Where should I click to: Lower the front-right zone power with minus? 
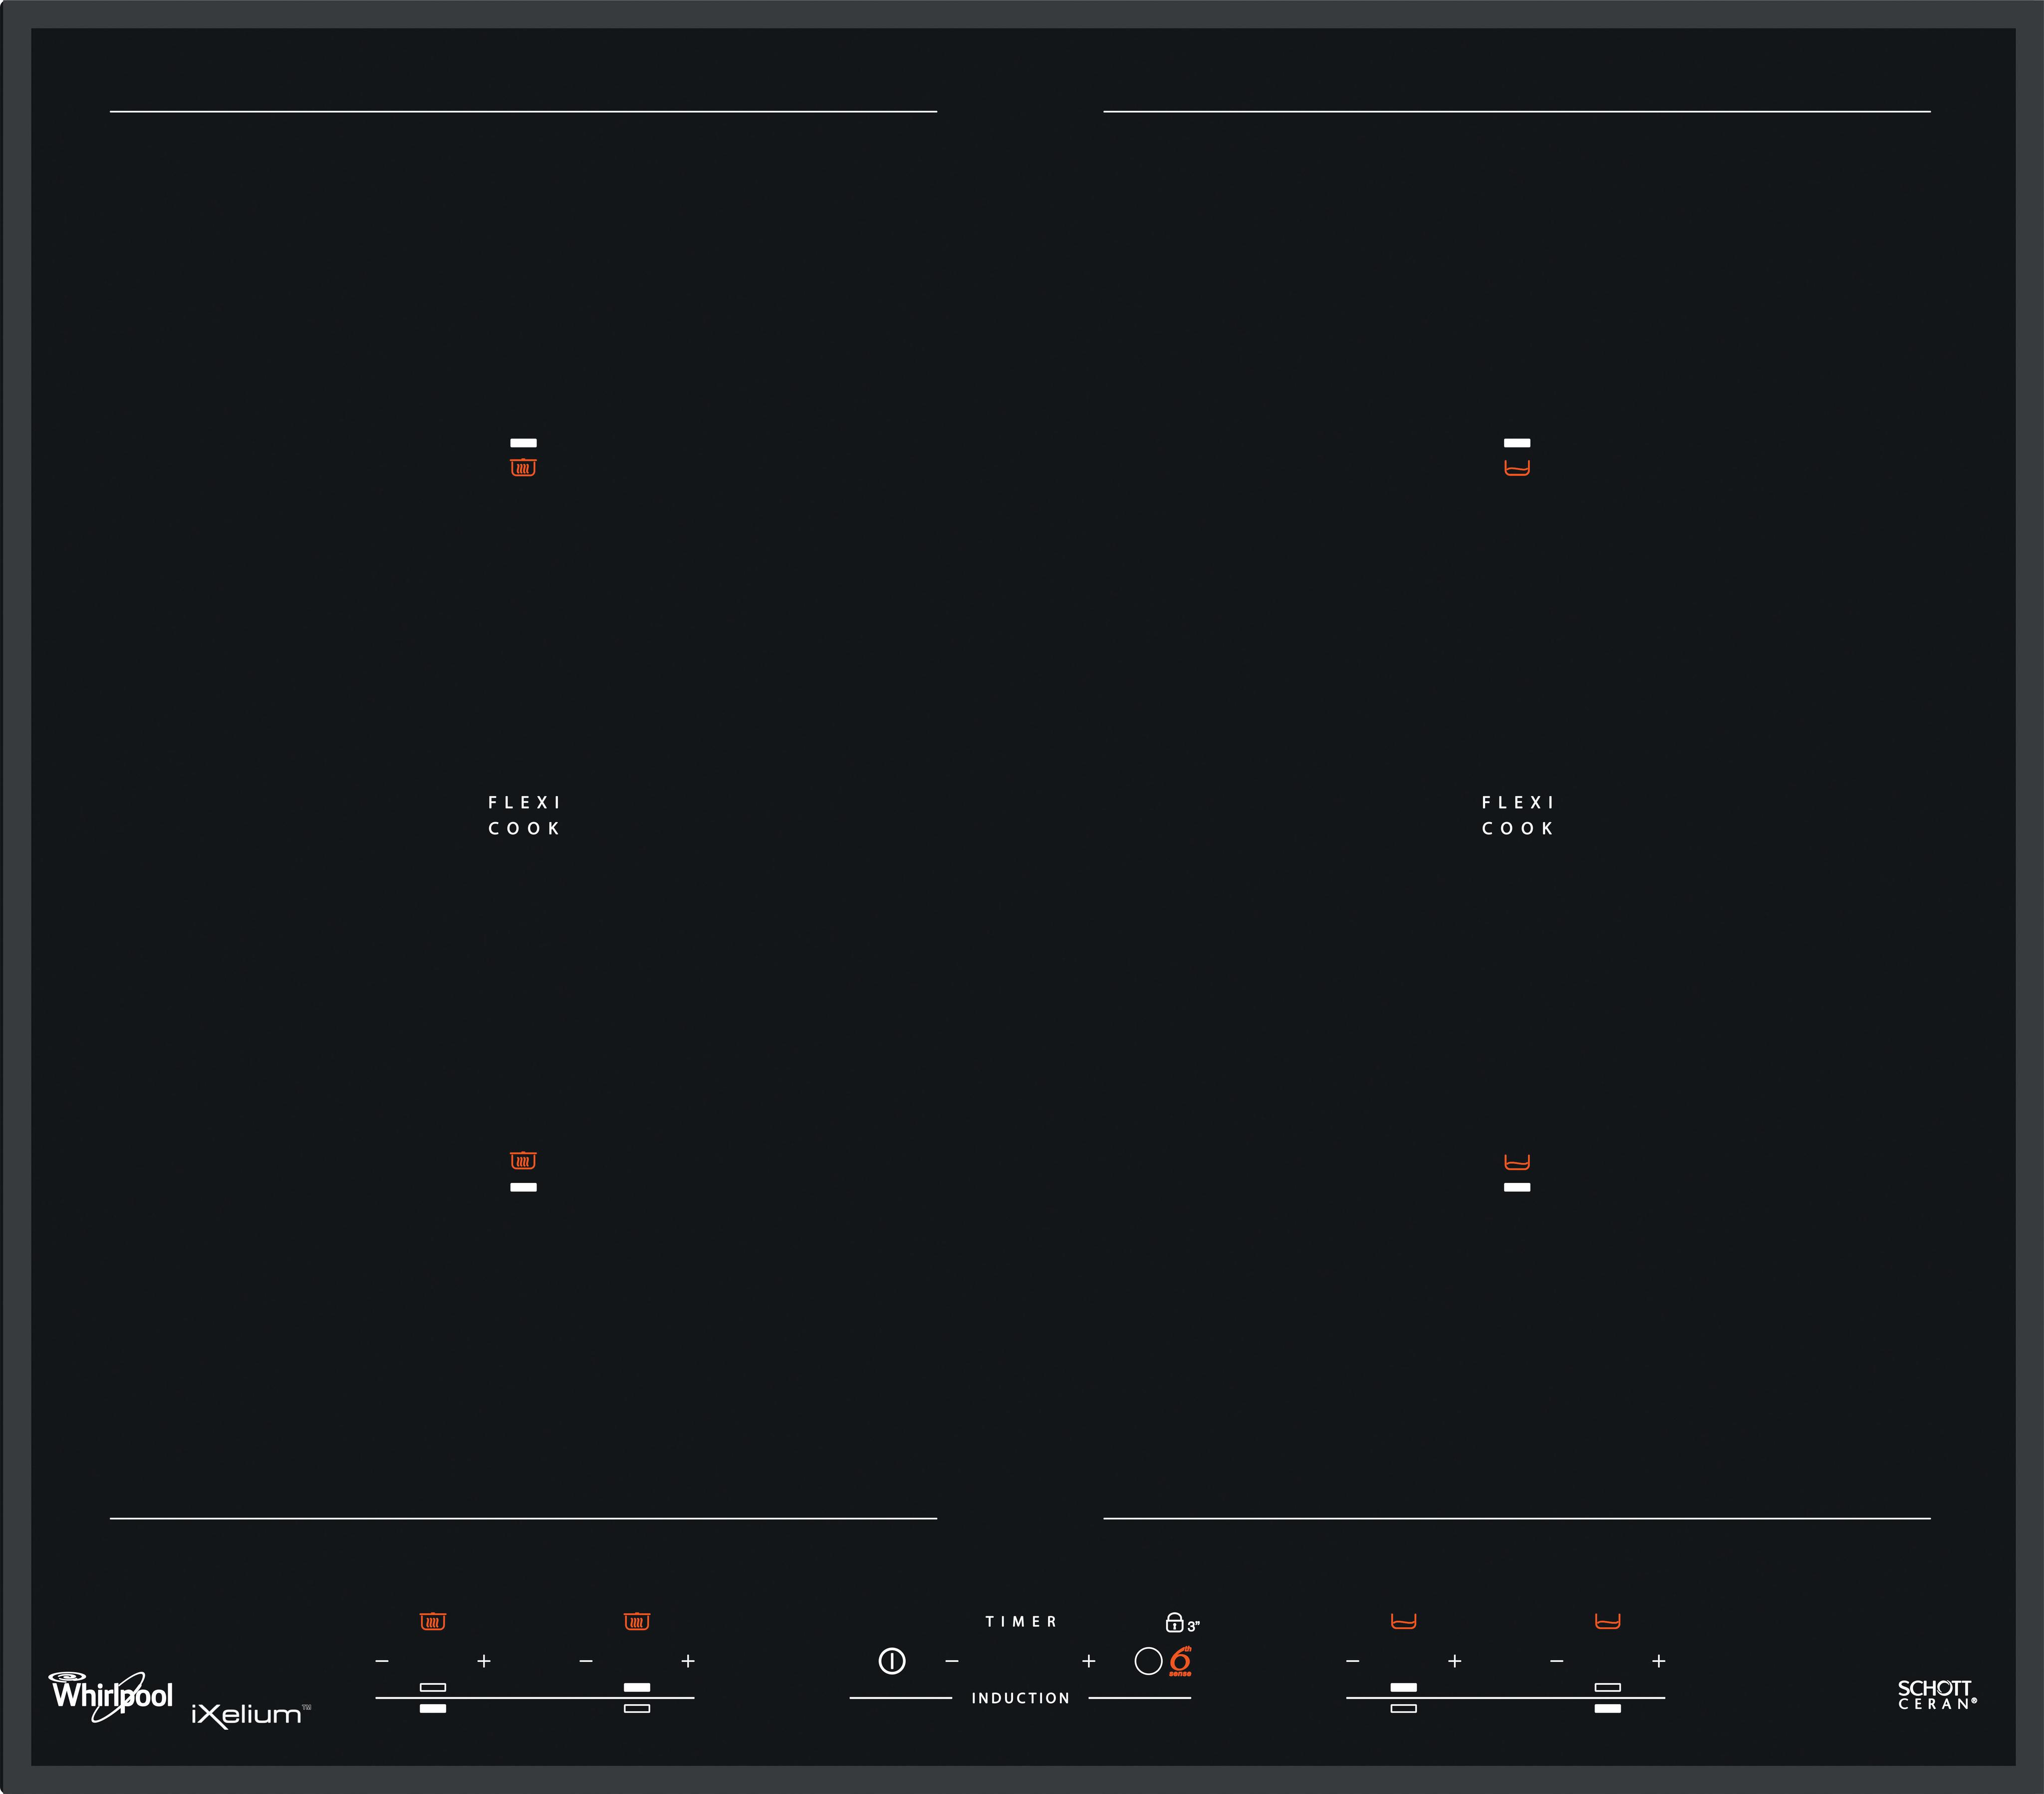point(1557,1661)
